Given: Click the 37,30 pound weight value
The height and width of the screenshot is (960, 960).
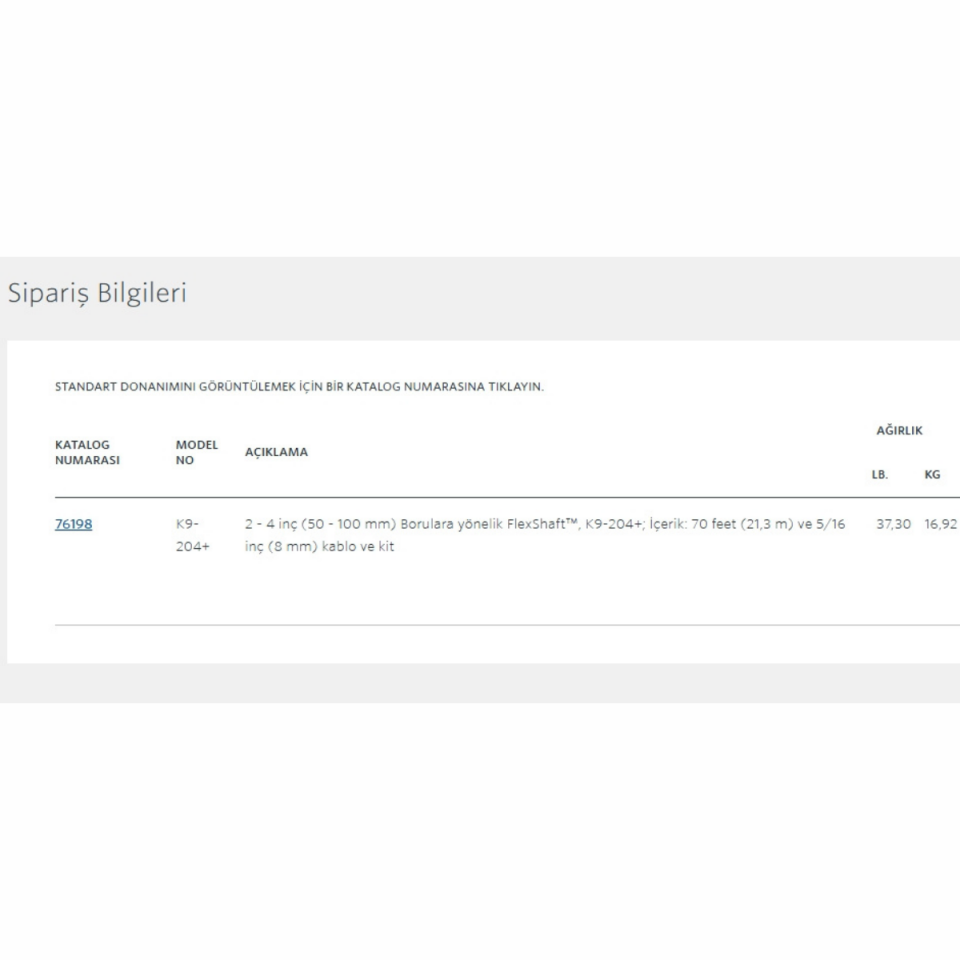Looking at the screenshot, I should point(893,524).
